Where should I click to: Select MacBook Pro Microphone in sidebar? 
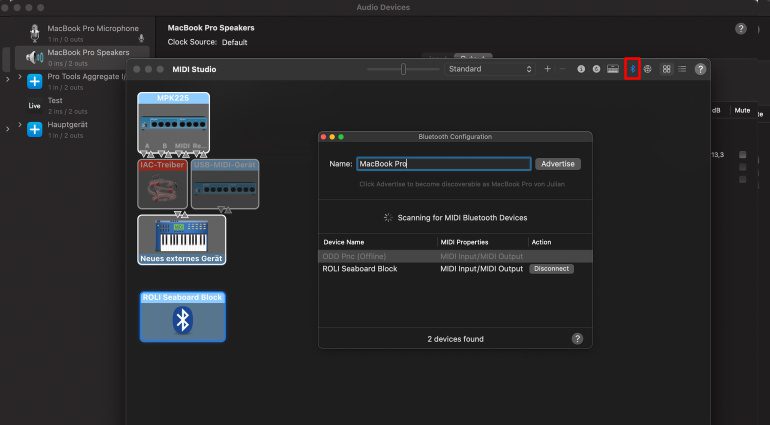(x=92, y=29)
